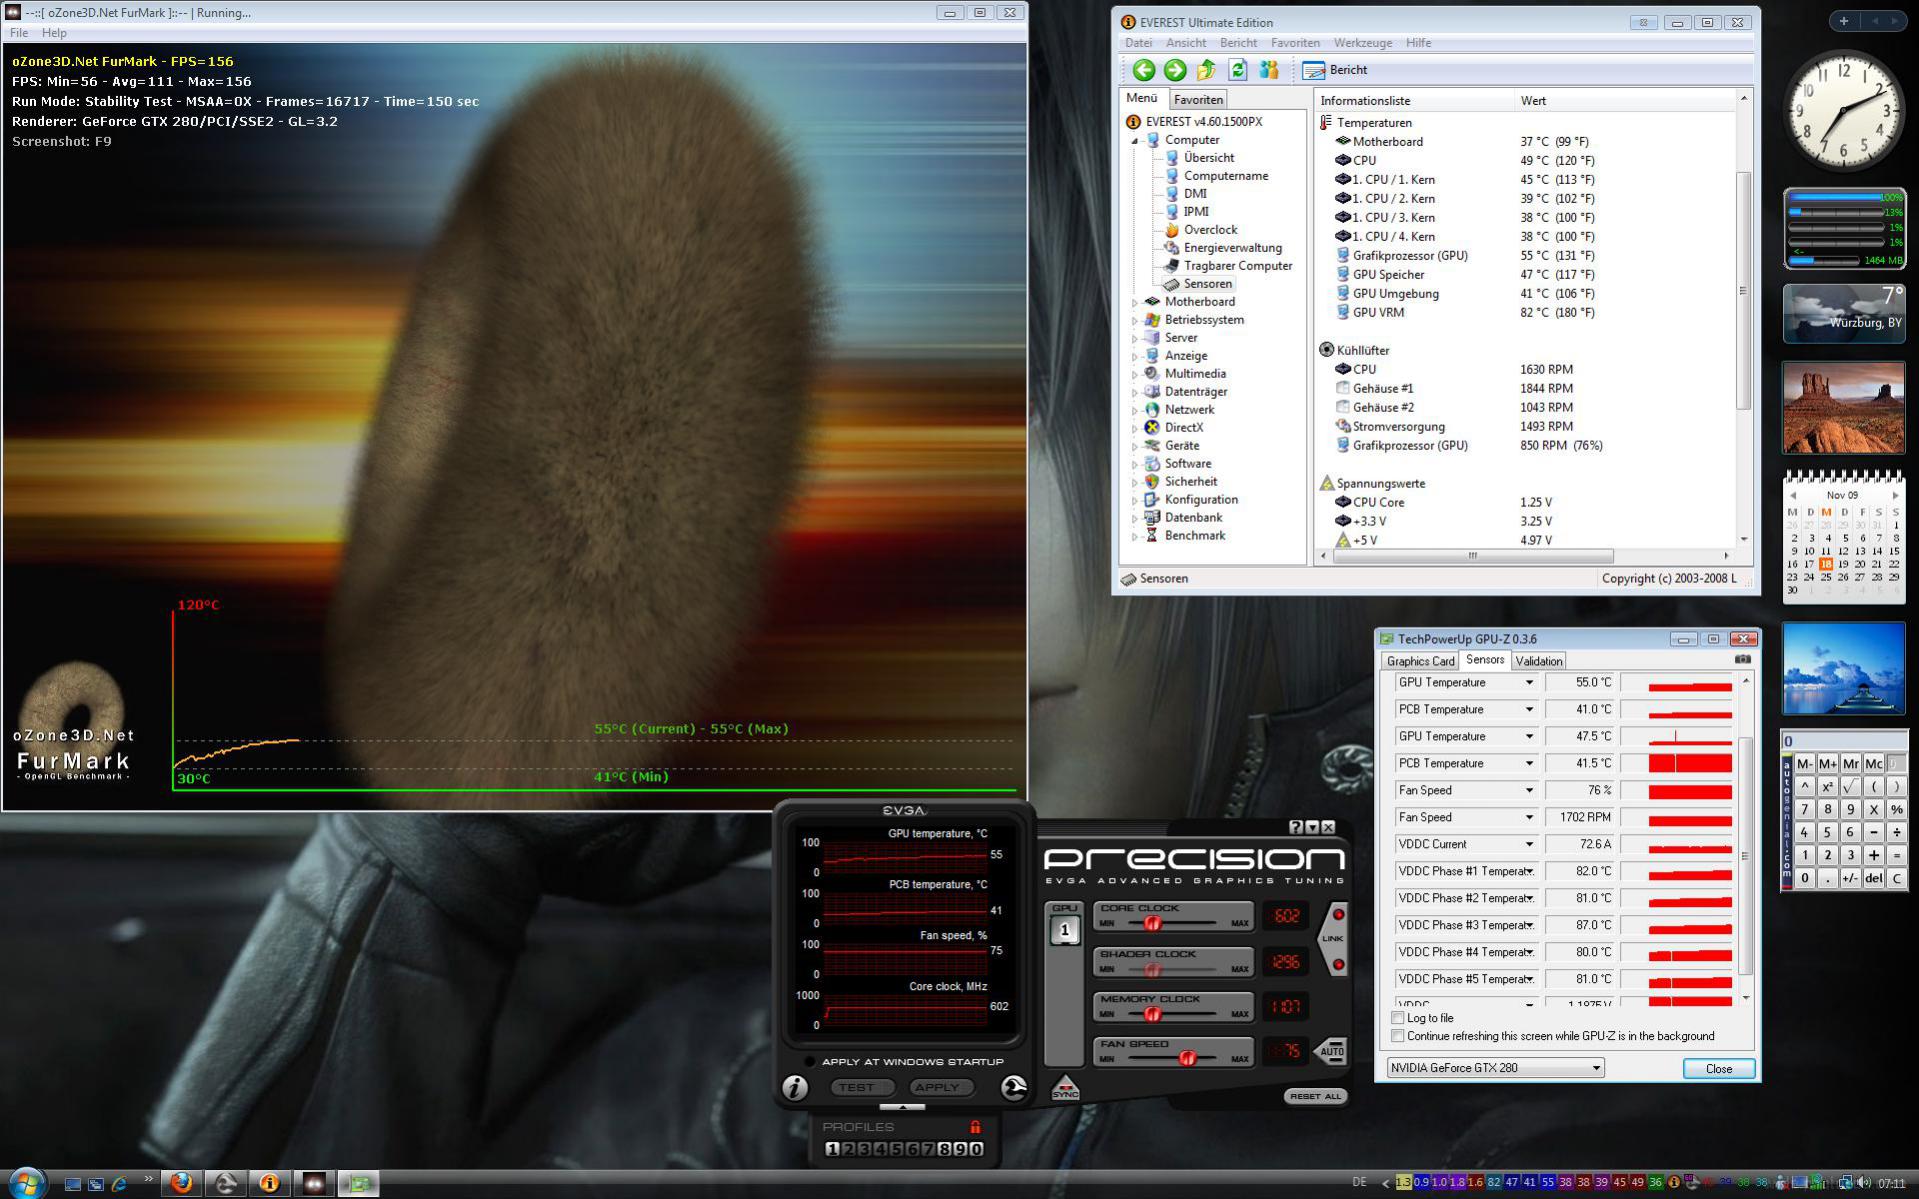Switch to GPU-Z taskbar button
Viewport: 1919px width, 1199px height.
click(x=358, y=1184)
